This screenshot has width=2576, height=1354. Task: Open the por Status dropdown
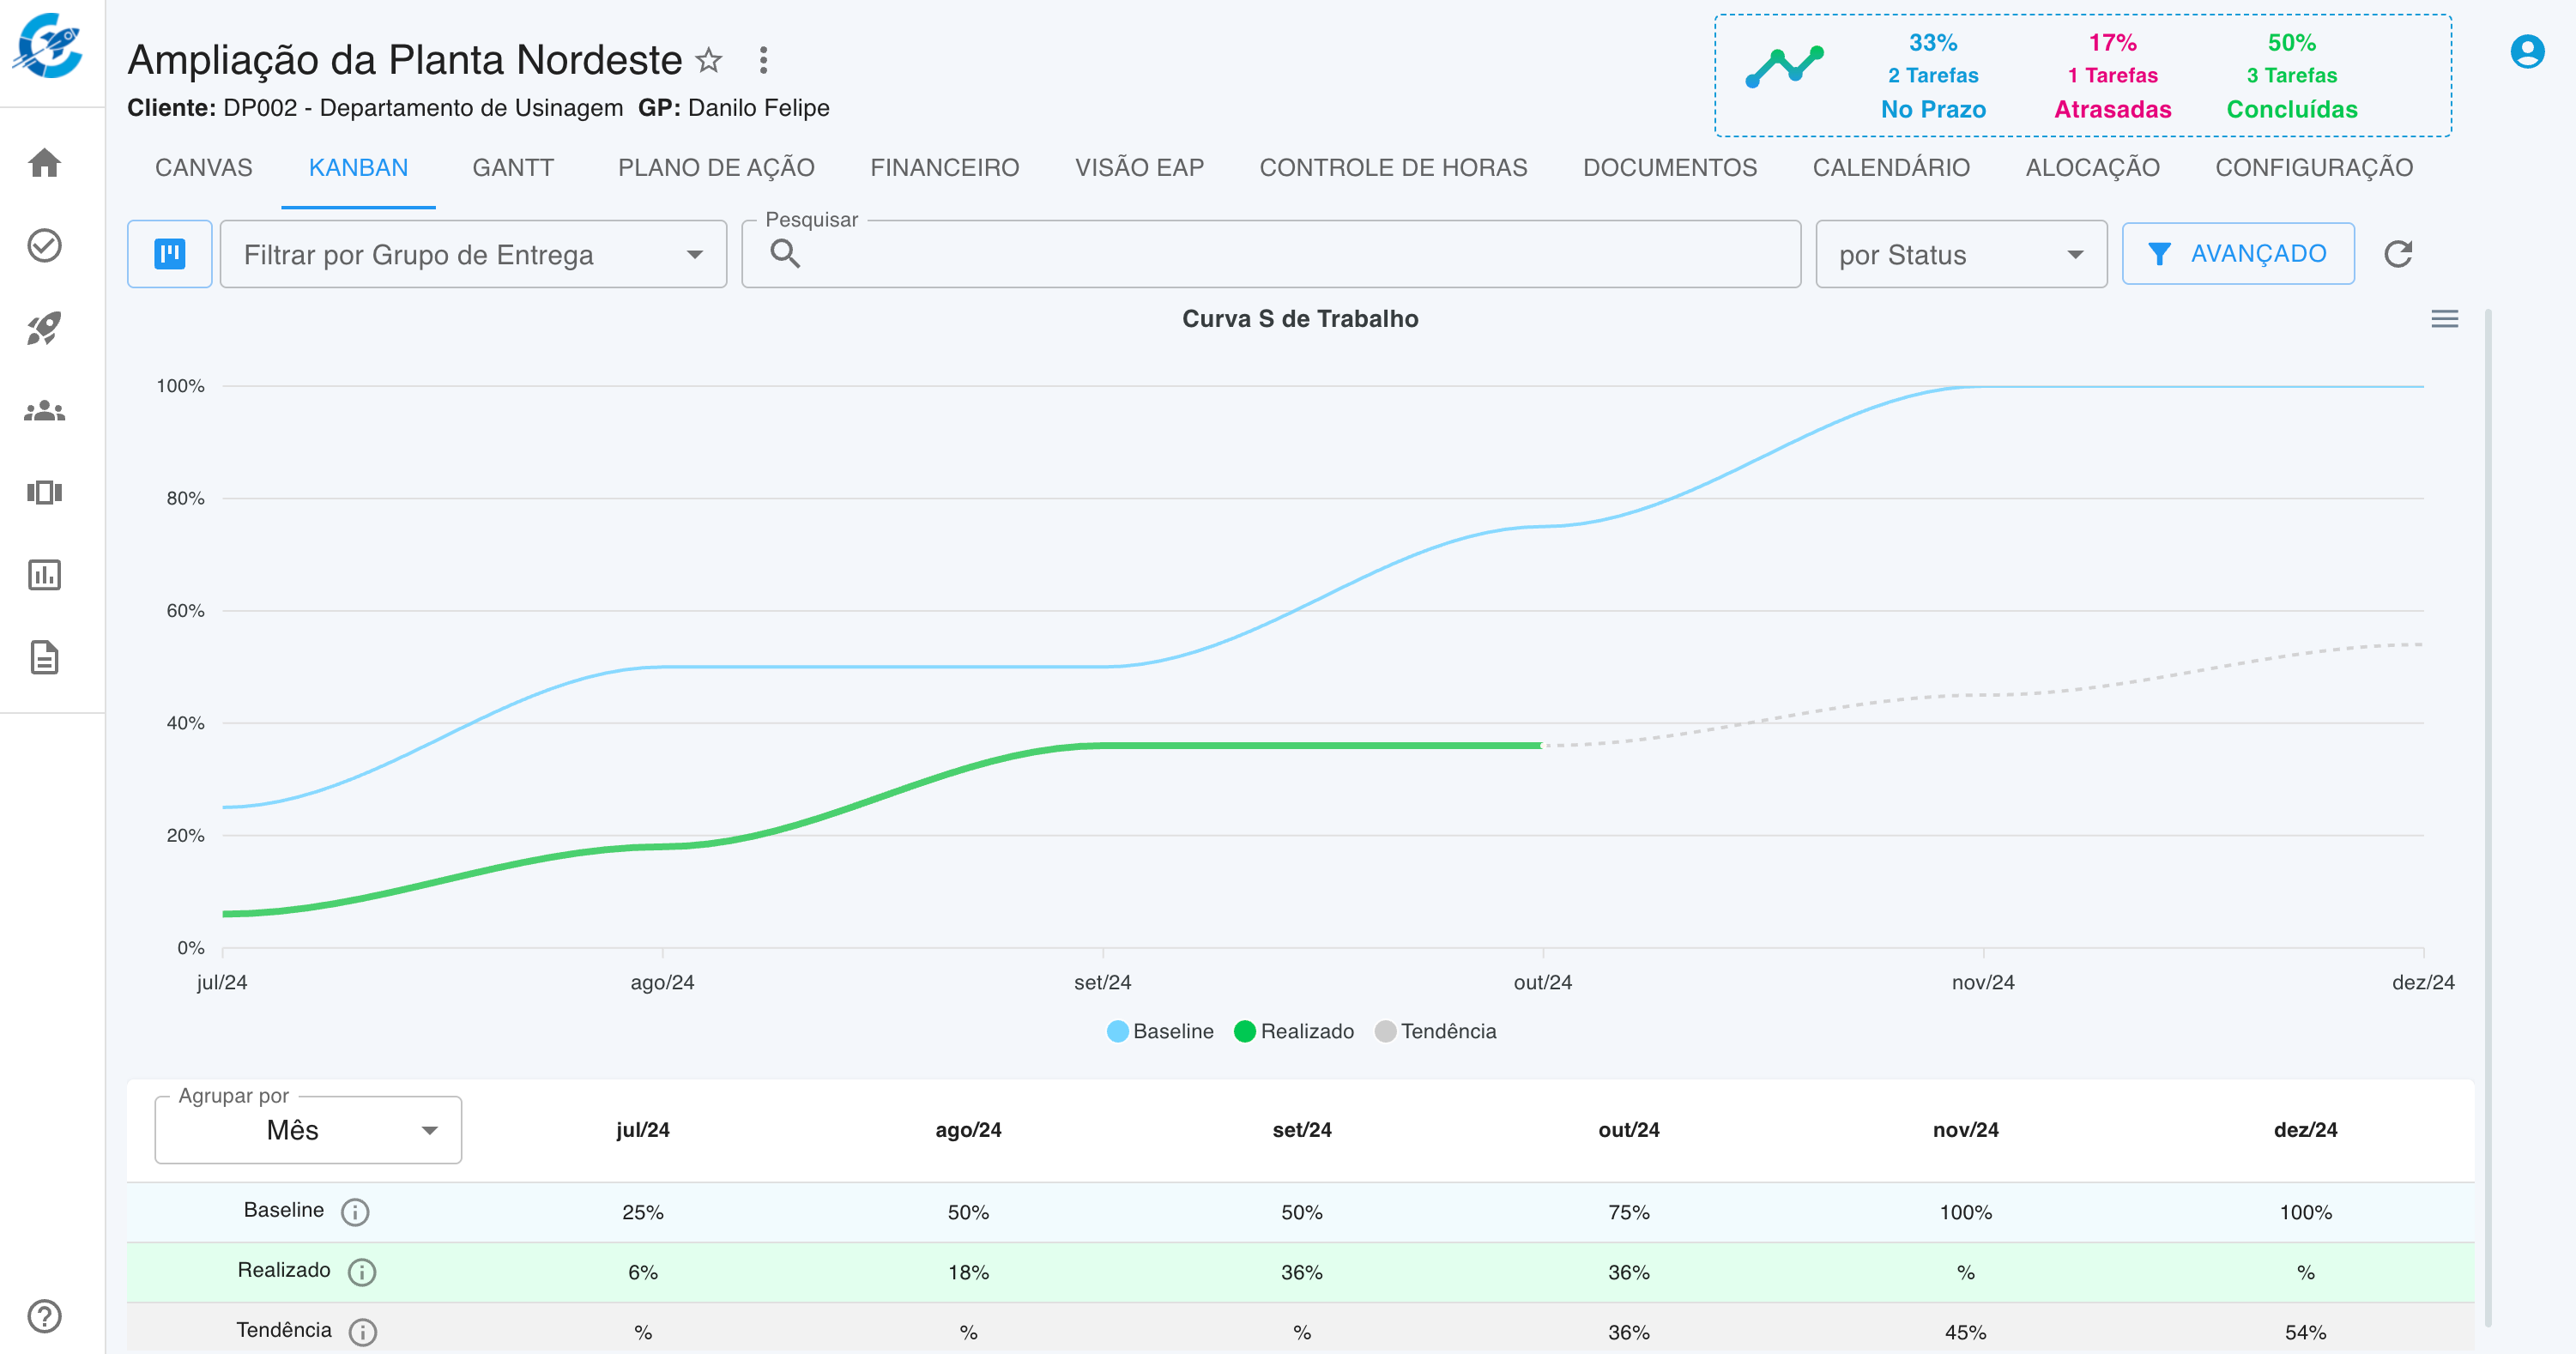[x=1960, y=255]
